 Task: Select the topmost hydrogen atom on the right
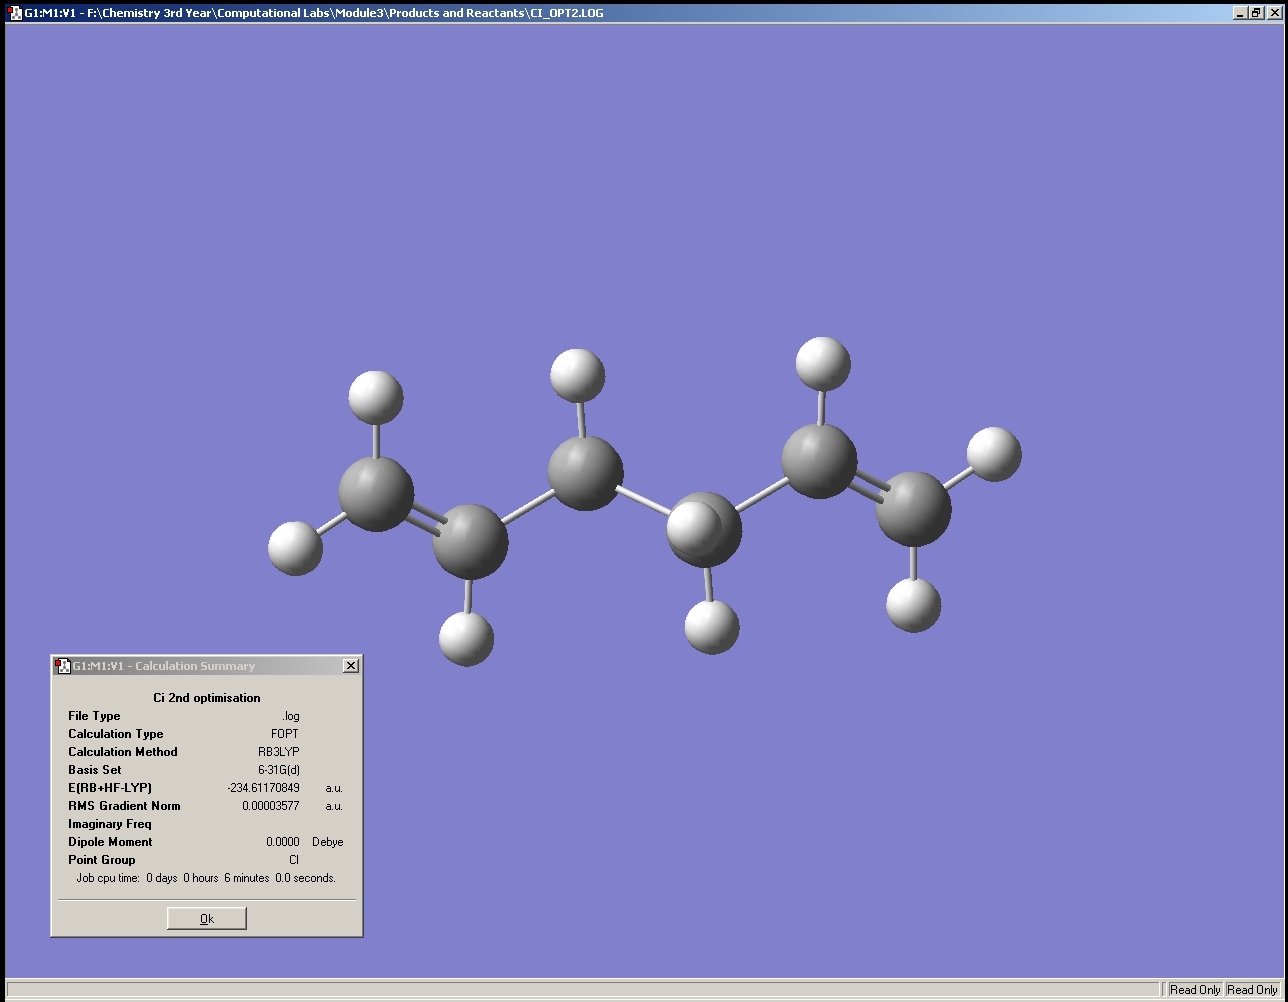(822, 364)
